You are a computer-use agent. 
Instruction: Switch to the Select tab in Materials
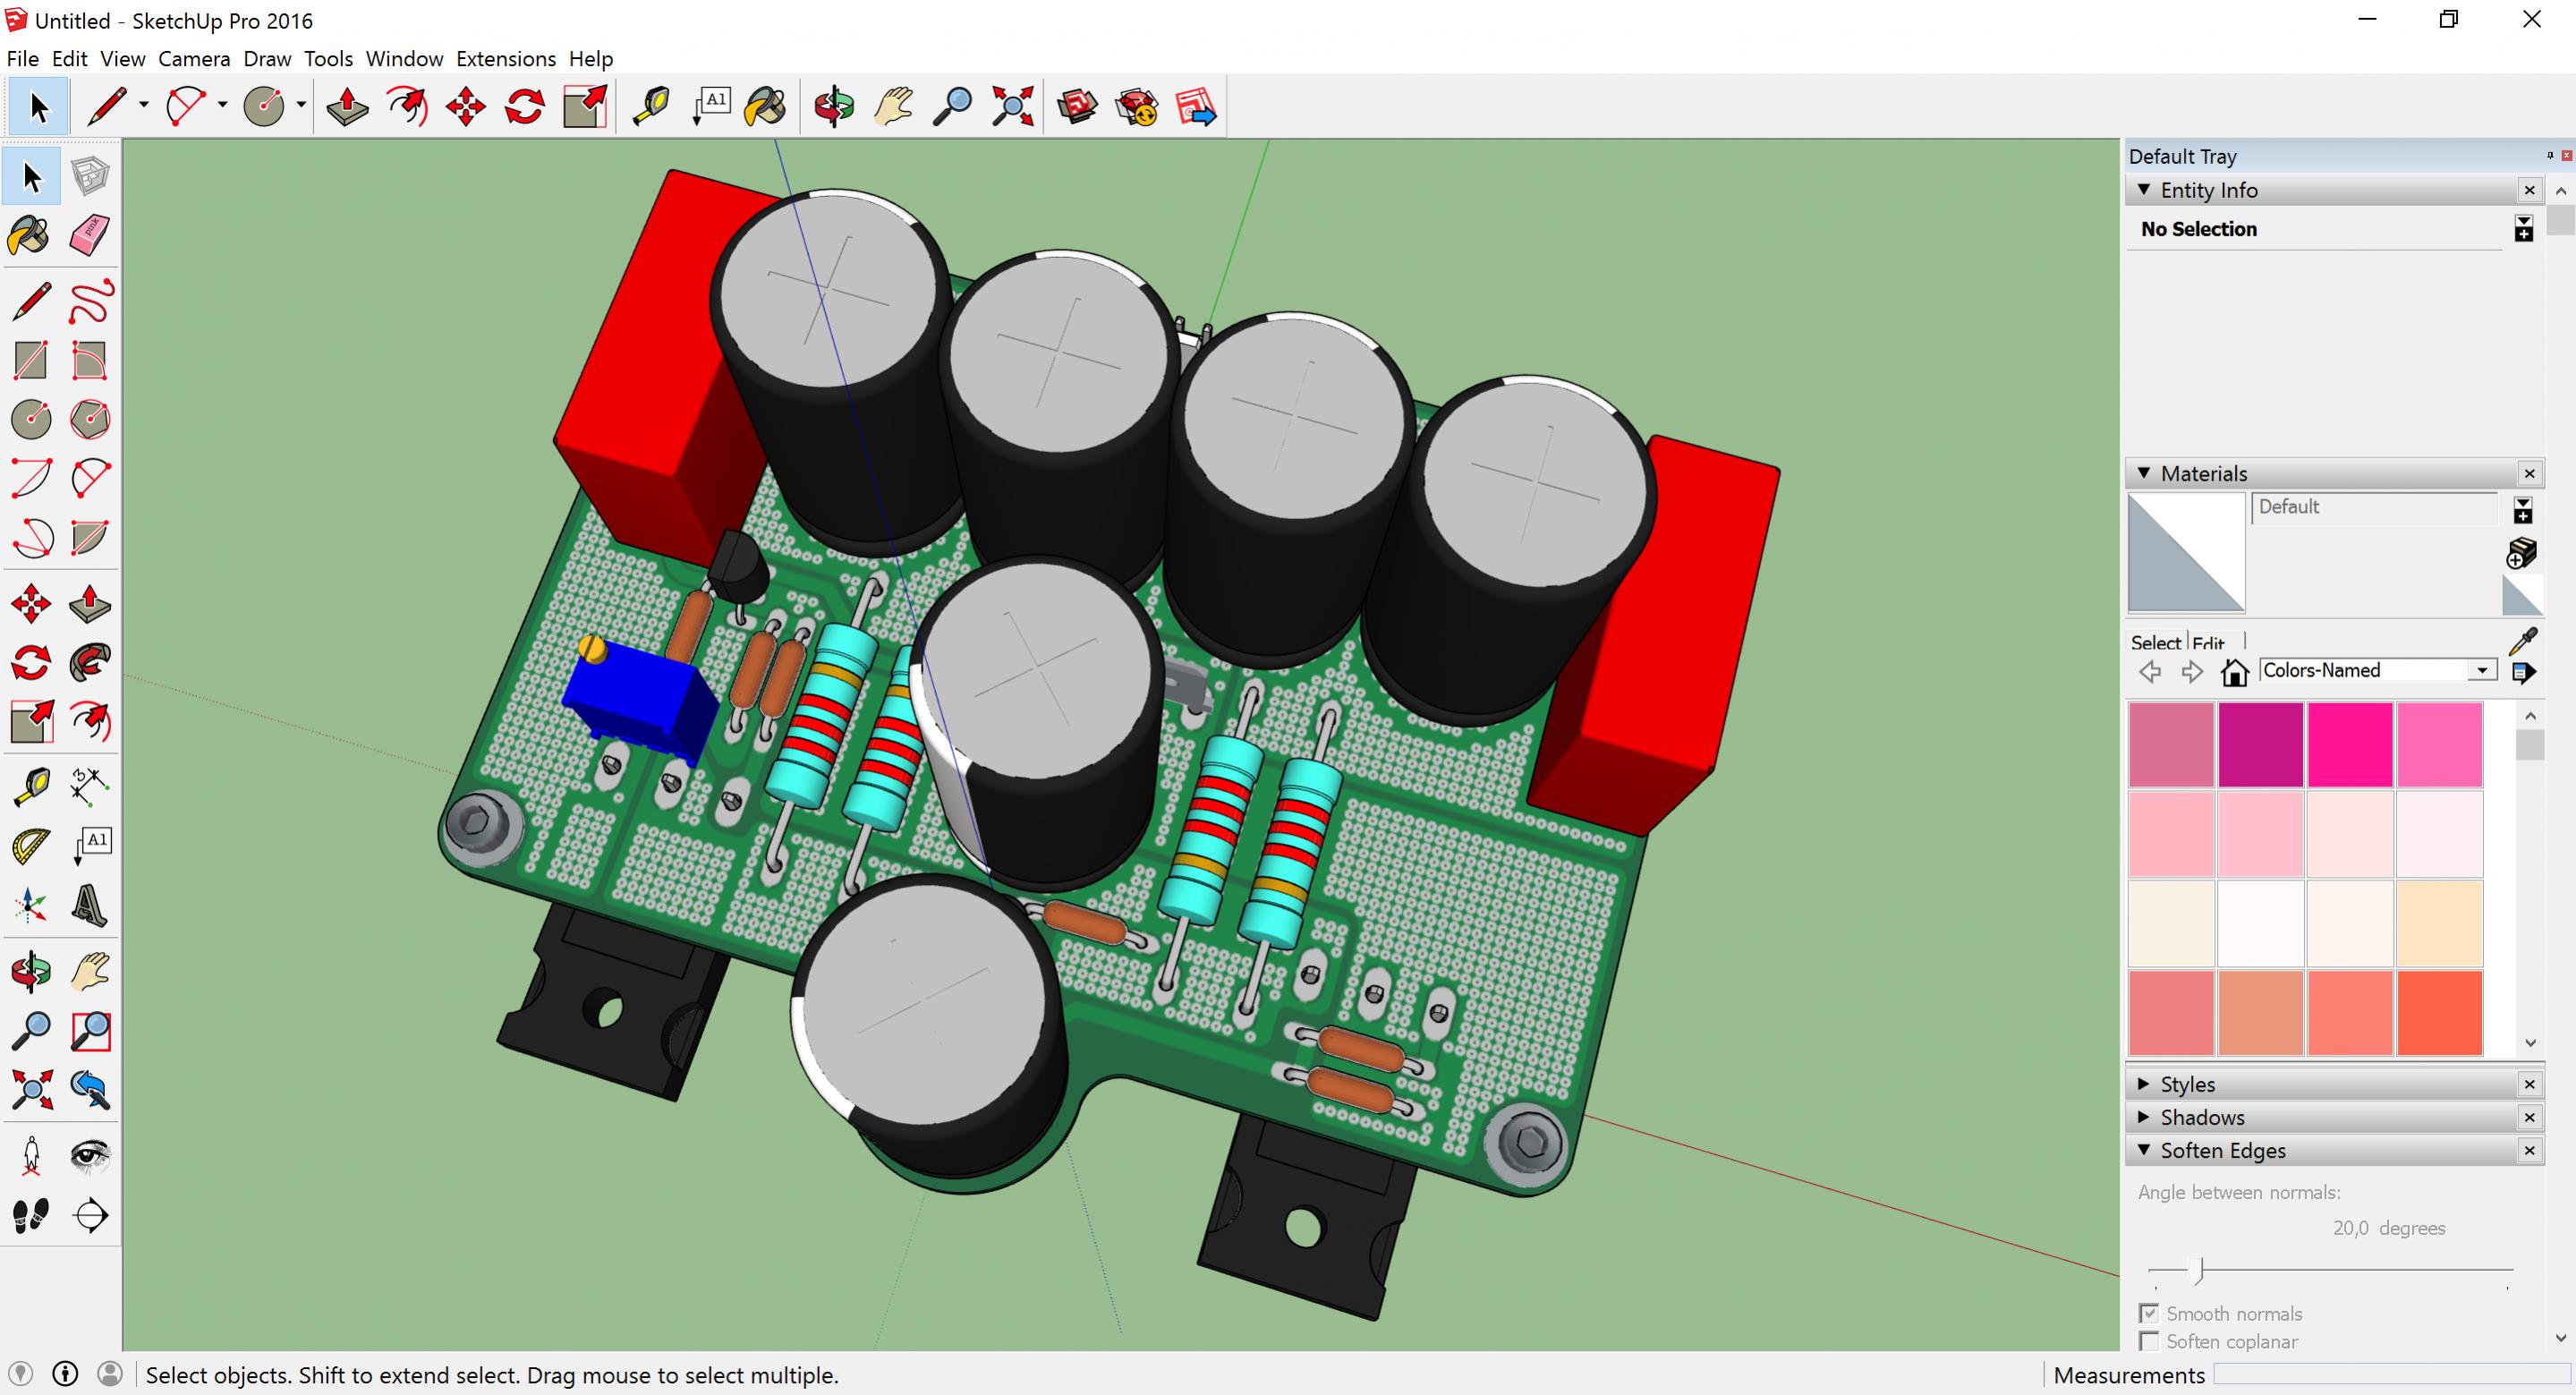pos(2155,643)
